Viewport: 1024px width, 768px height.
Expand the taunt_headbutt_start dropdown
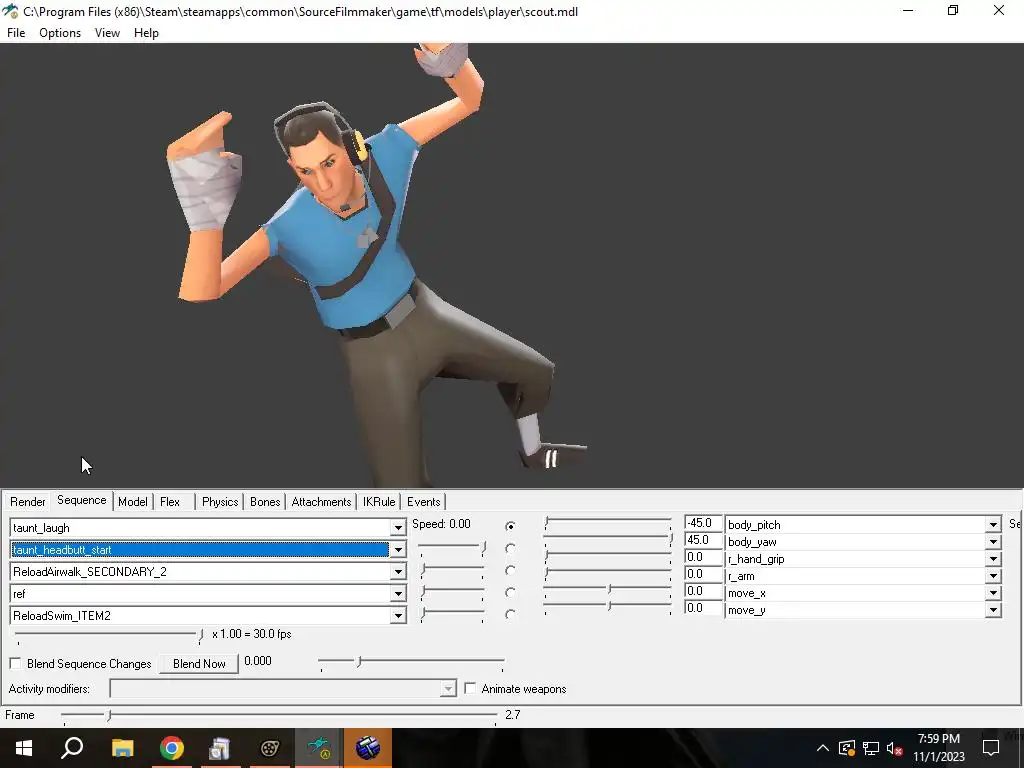click(x=398, y=550)
